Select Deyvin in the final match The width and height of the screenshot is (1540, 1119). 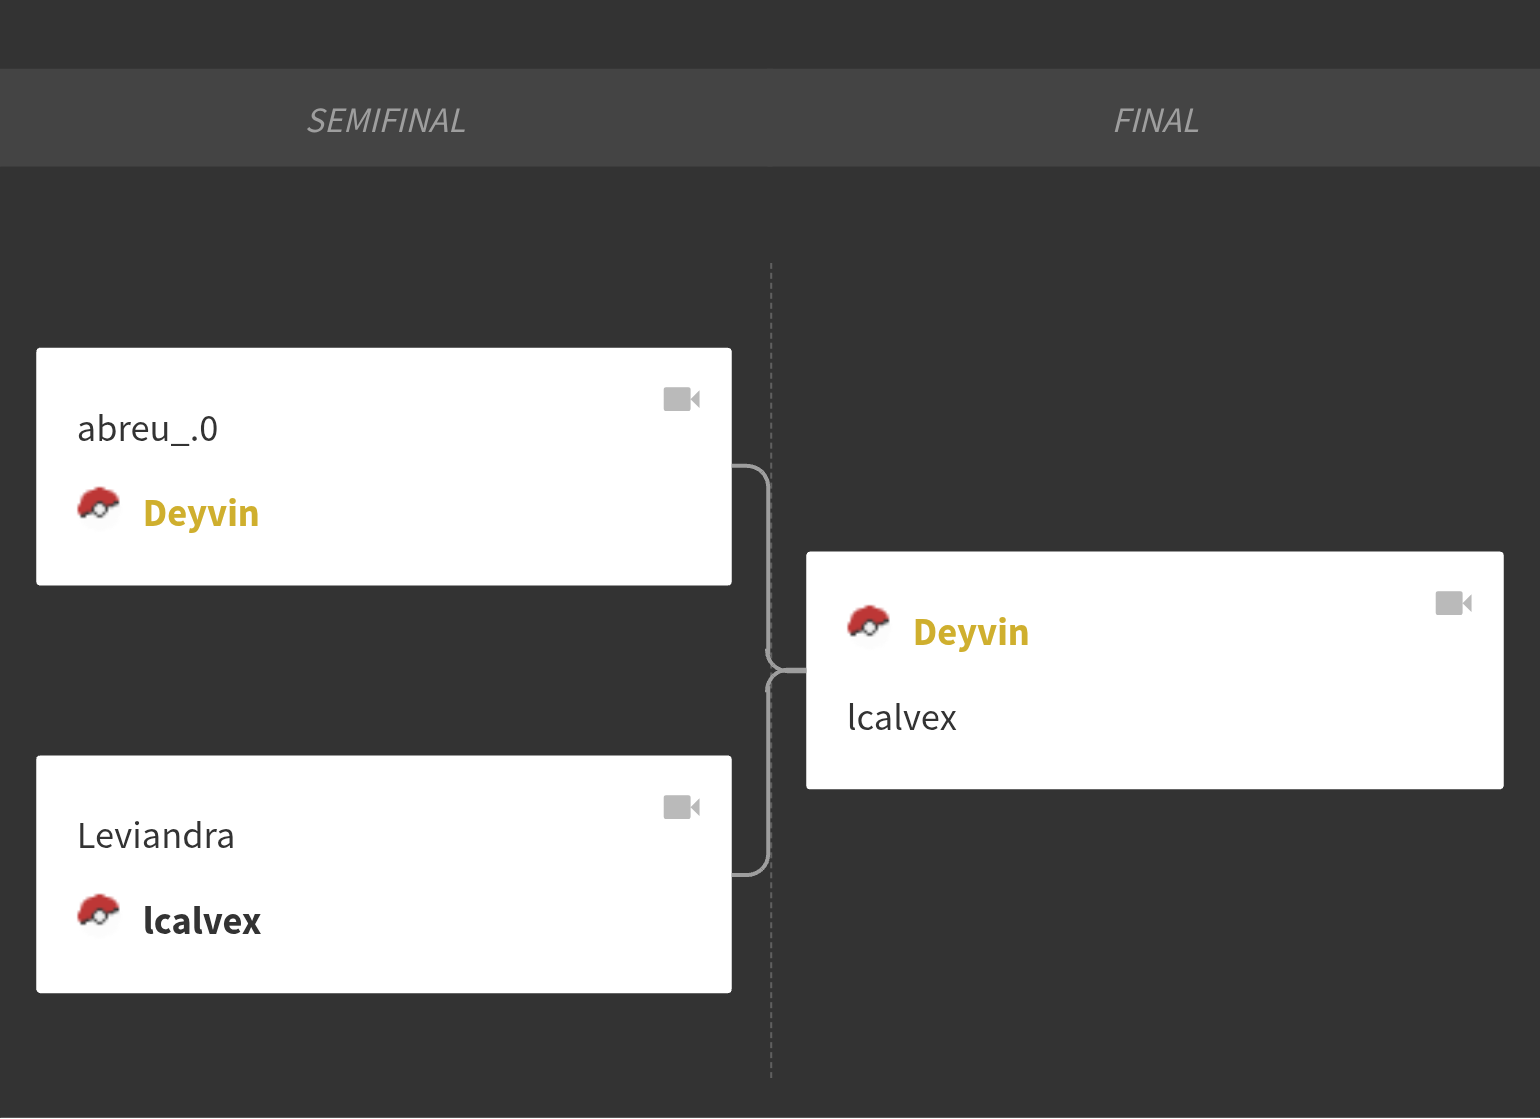pyautogui.click(x=971, y=633)
